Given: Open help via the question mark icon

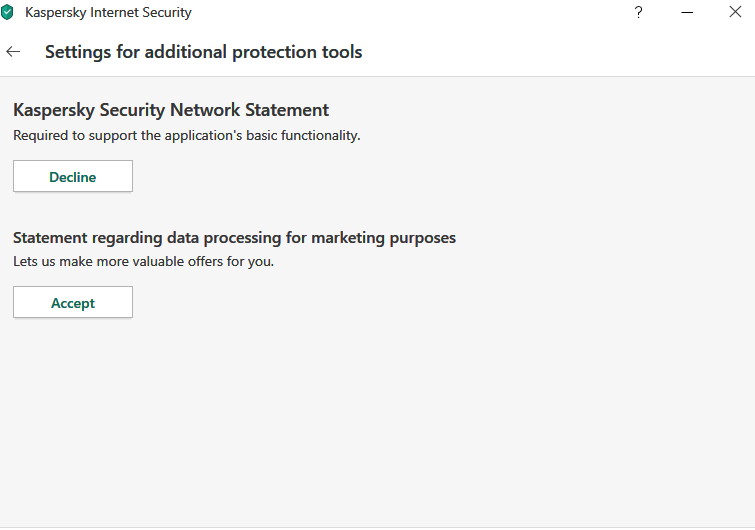Looking at the screenshot, I should pyautogui.click(x=639, y=13).
